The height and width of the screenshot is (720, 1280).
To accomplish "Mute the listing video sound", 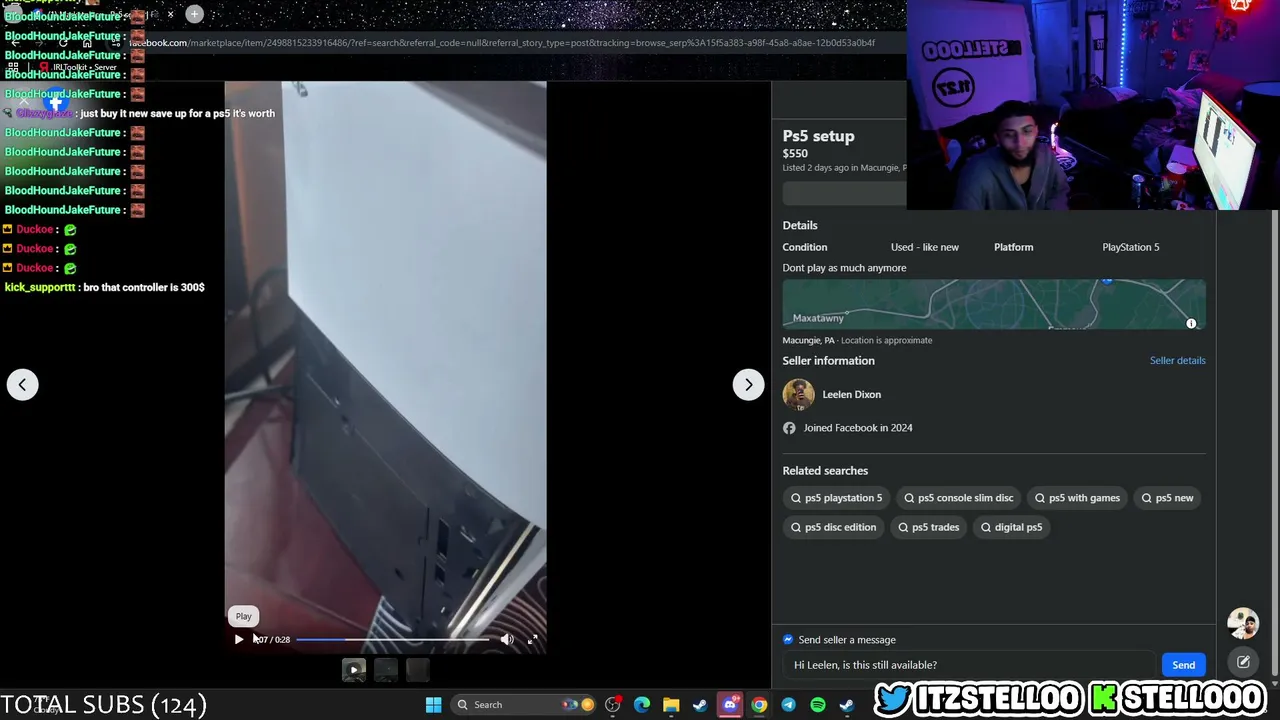I will [x=507, y=639].
